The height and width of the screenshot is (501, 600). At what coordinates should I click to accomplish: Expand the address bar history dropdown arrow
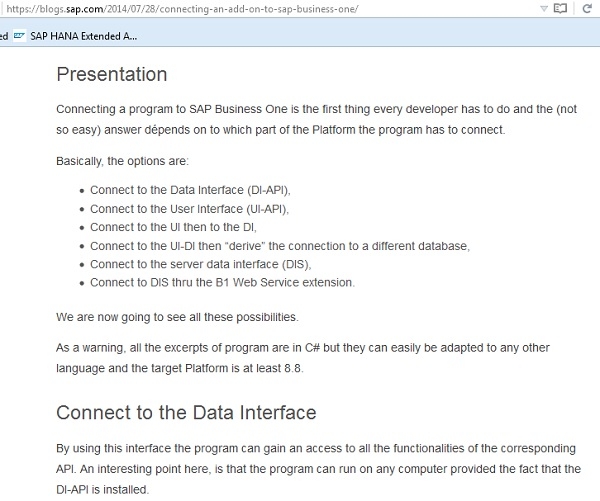(x=543, y=9)
